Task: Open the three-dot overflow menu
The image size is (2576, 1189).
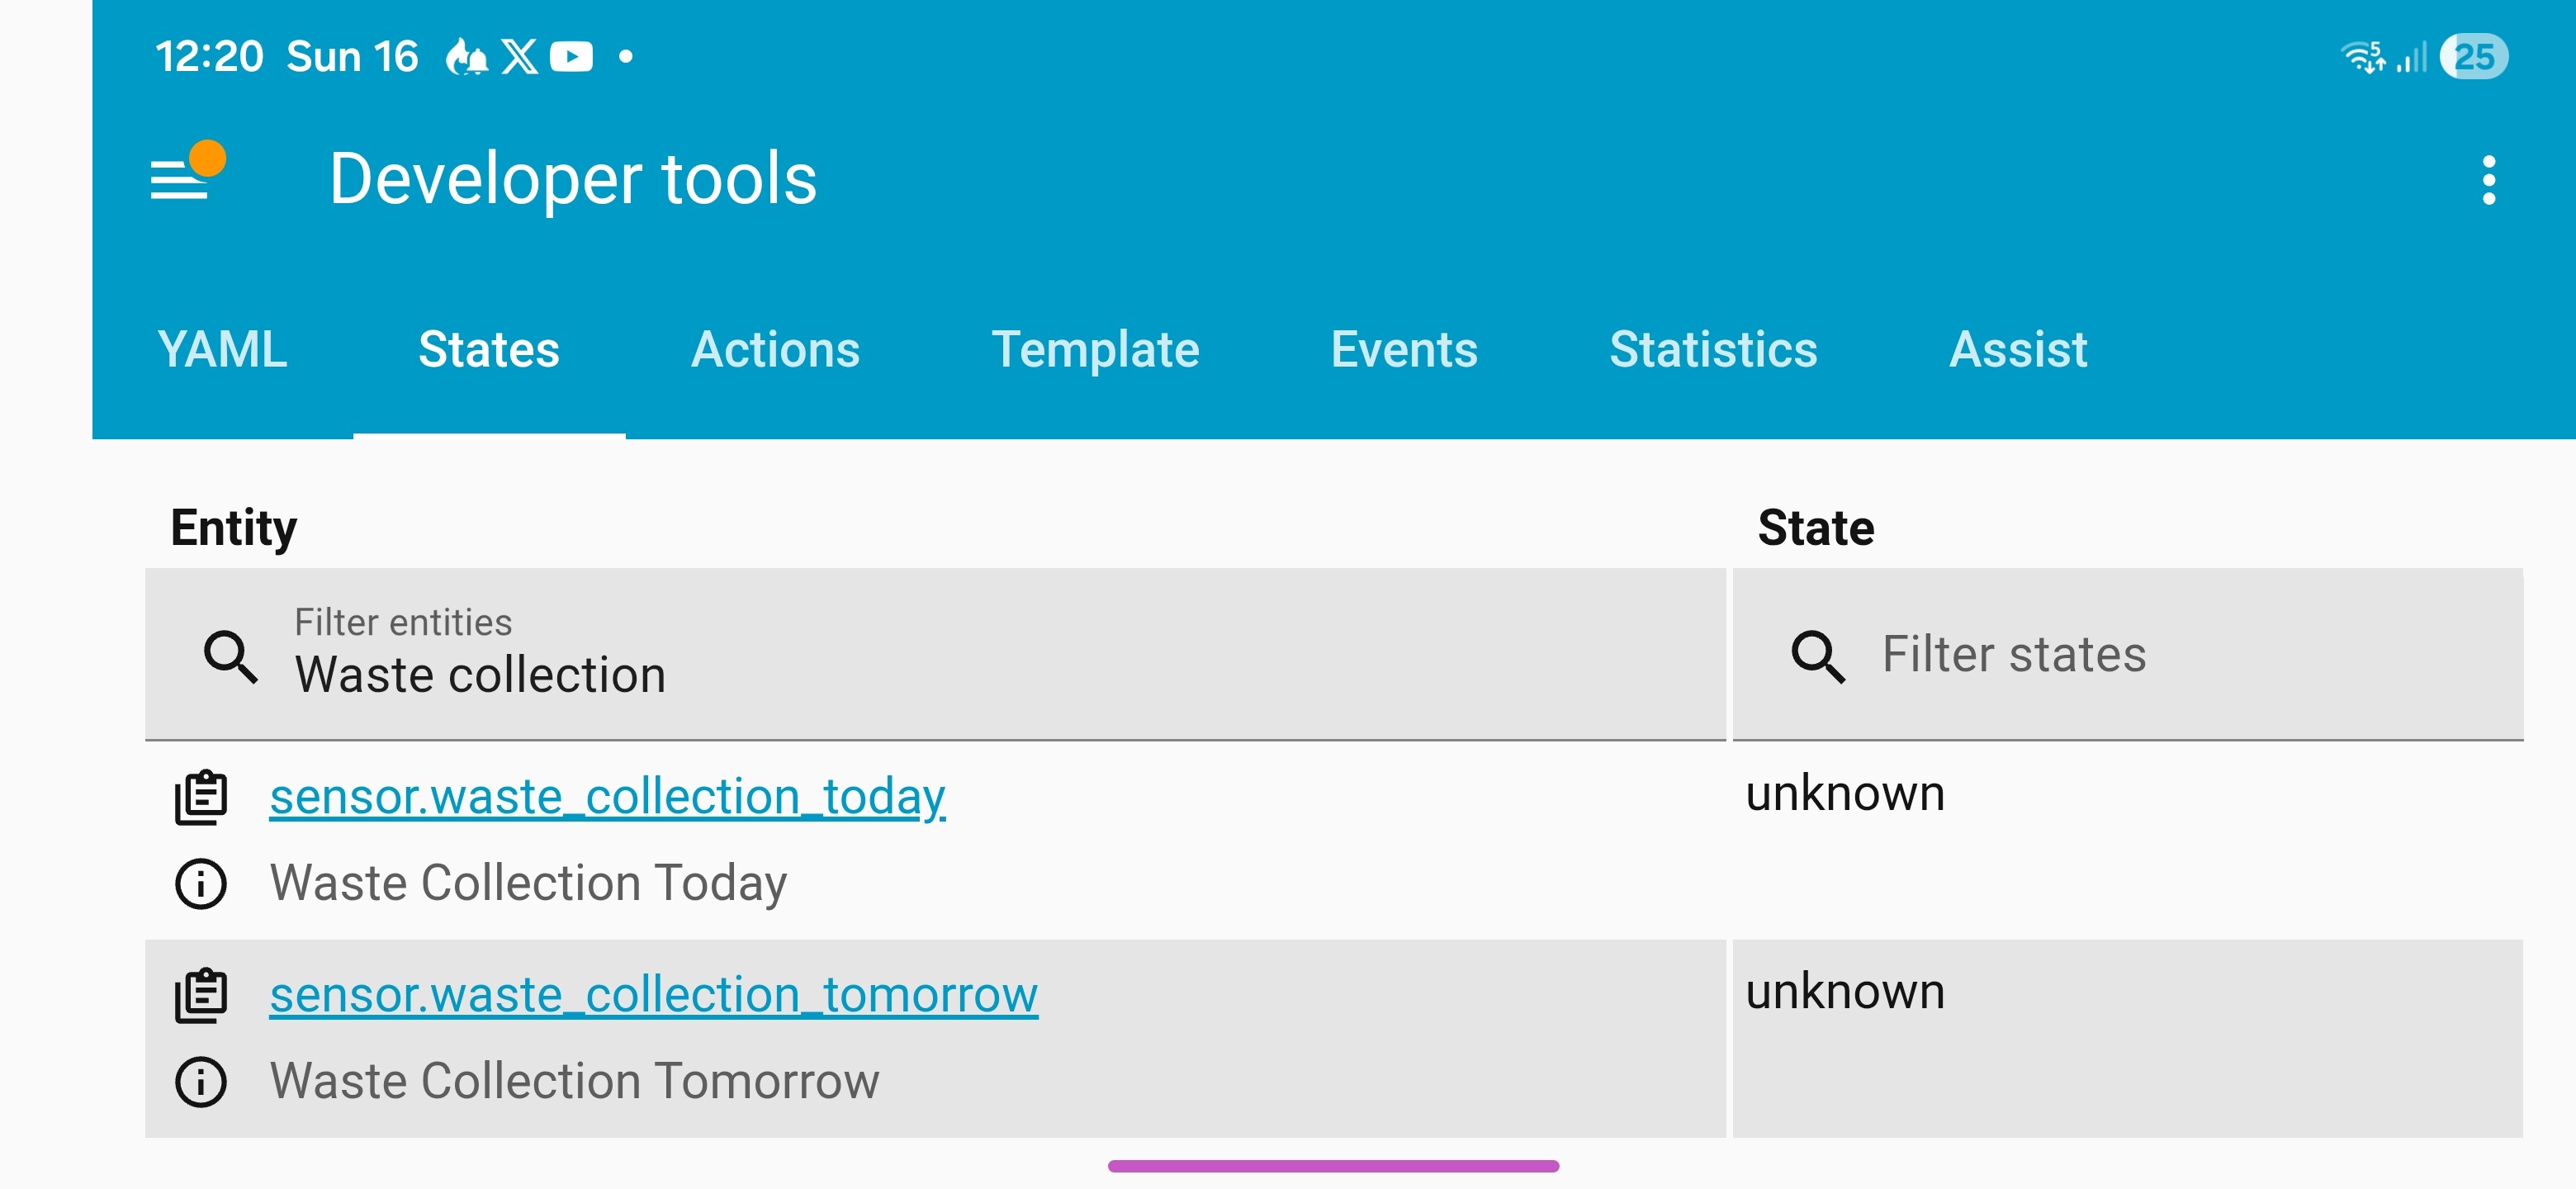Action: pos(2488,181)
